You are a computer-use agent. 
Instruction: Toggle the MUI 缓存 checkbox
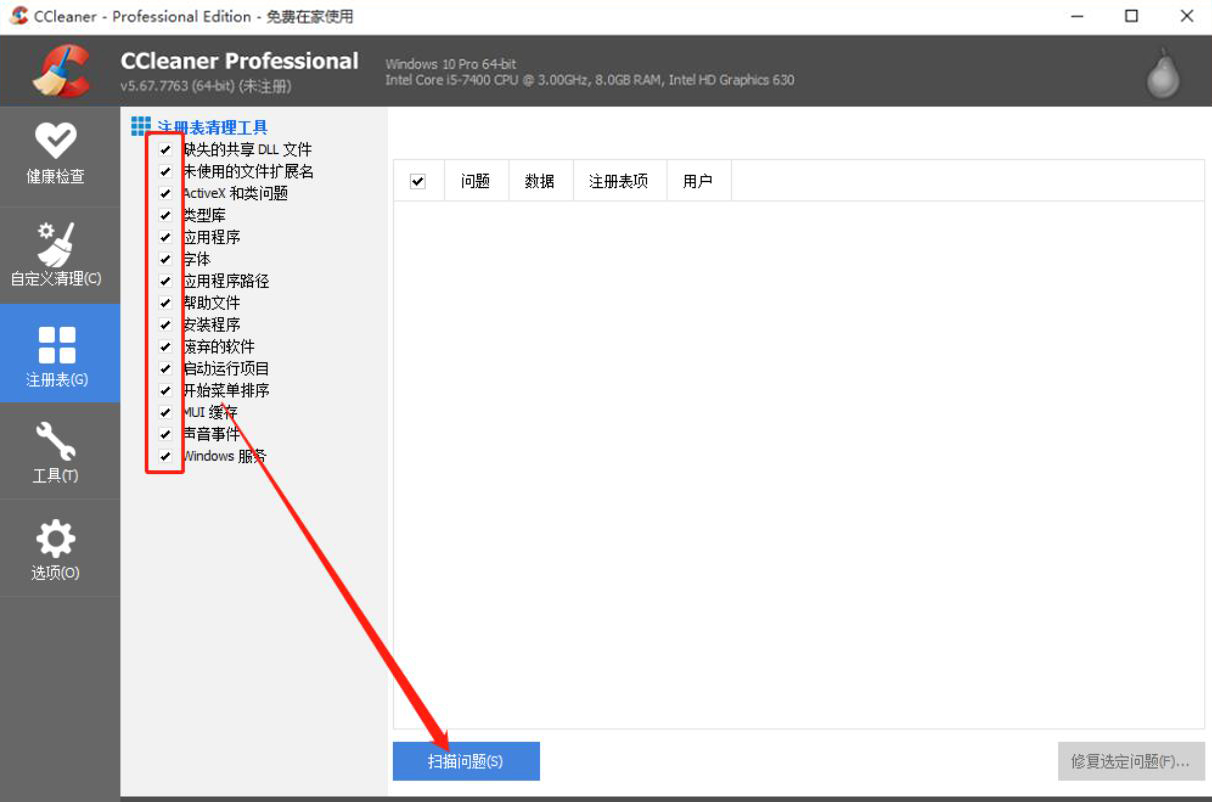click(166, 412)
